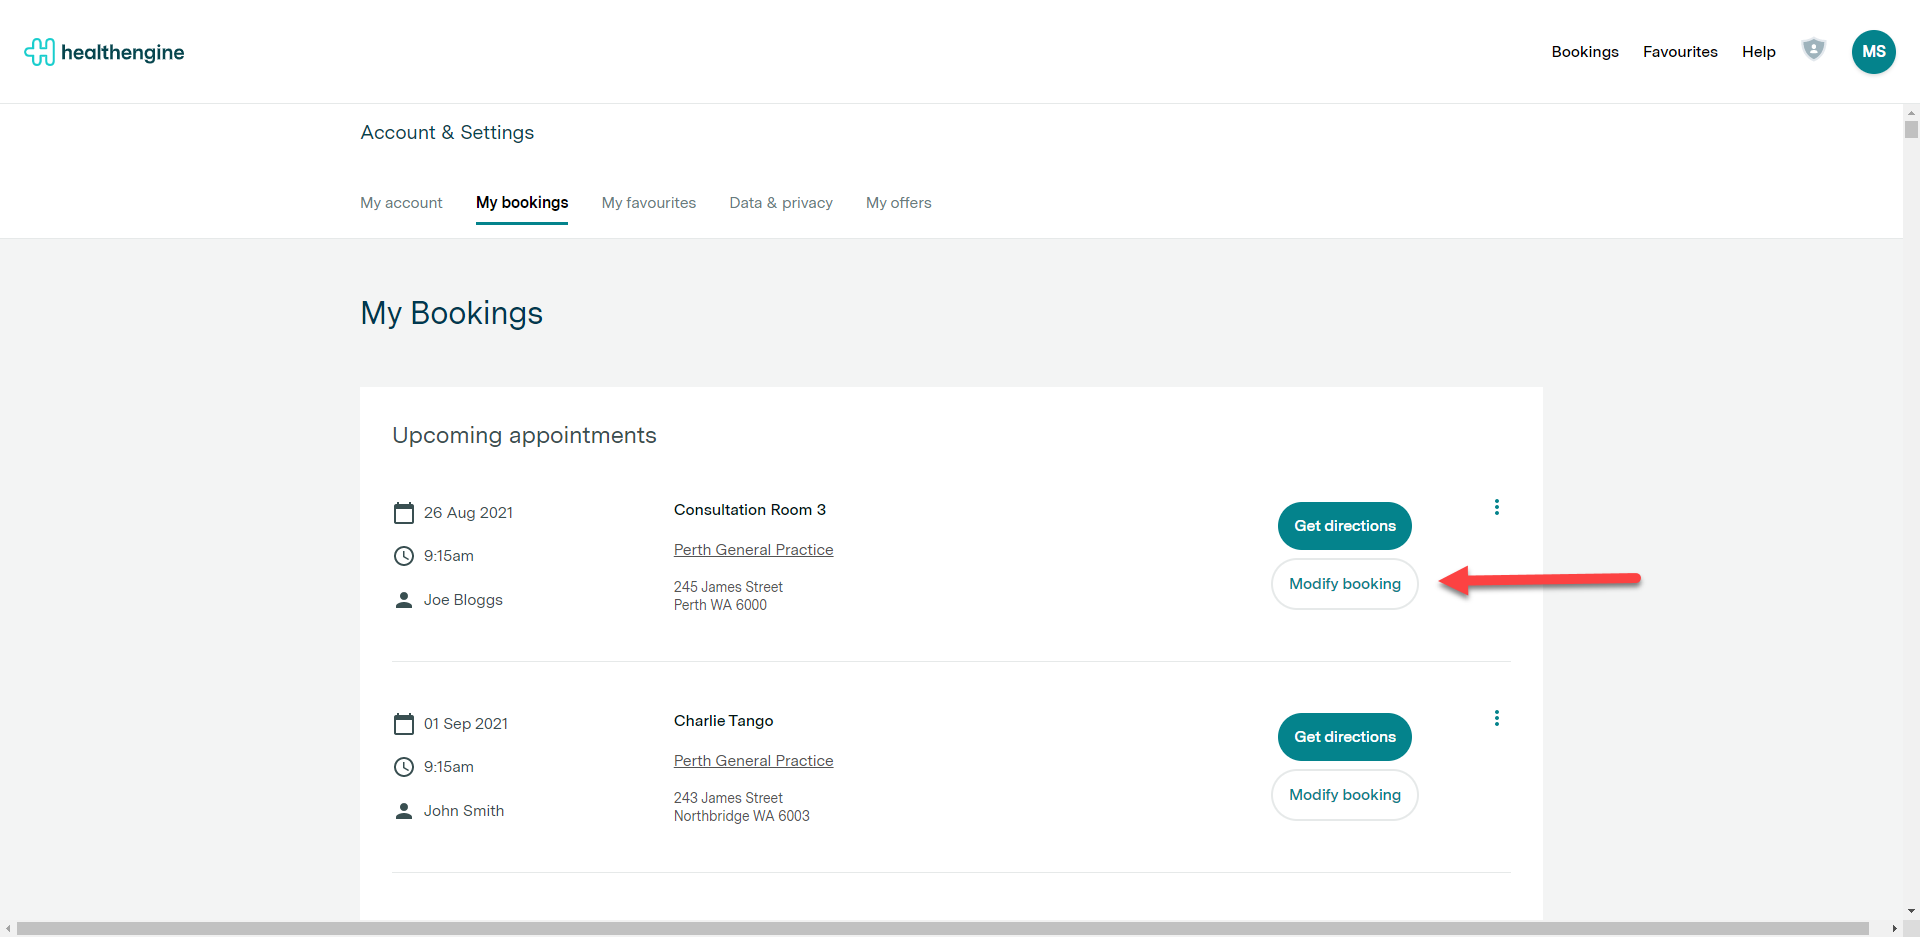Click the horizontal scrollbar at page bottom
The width and height of the screenshot is (1920, 937).
pos(942,929)
